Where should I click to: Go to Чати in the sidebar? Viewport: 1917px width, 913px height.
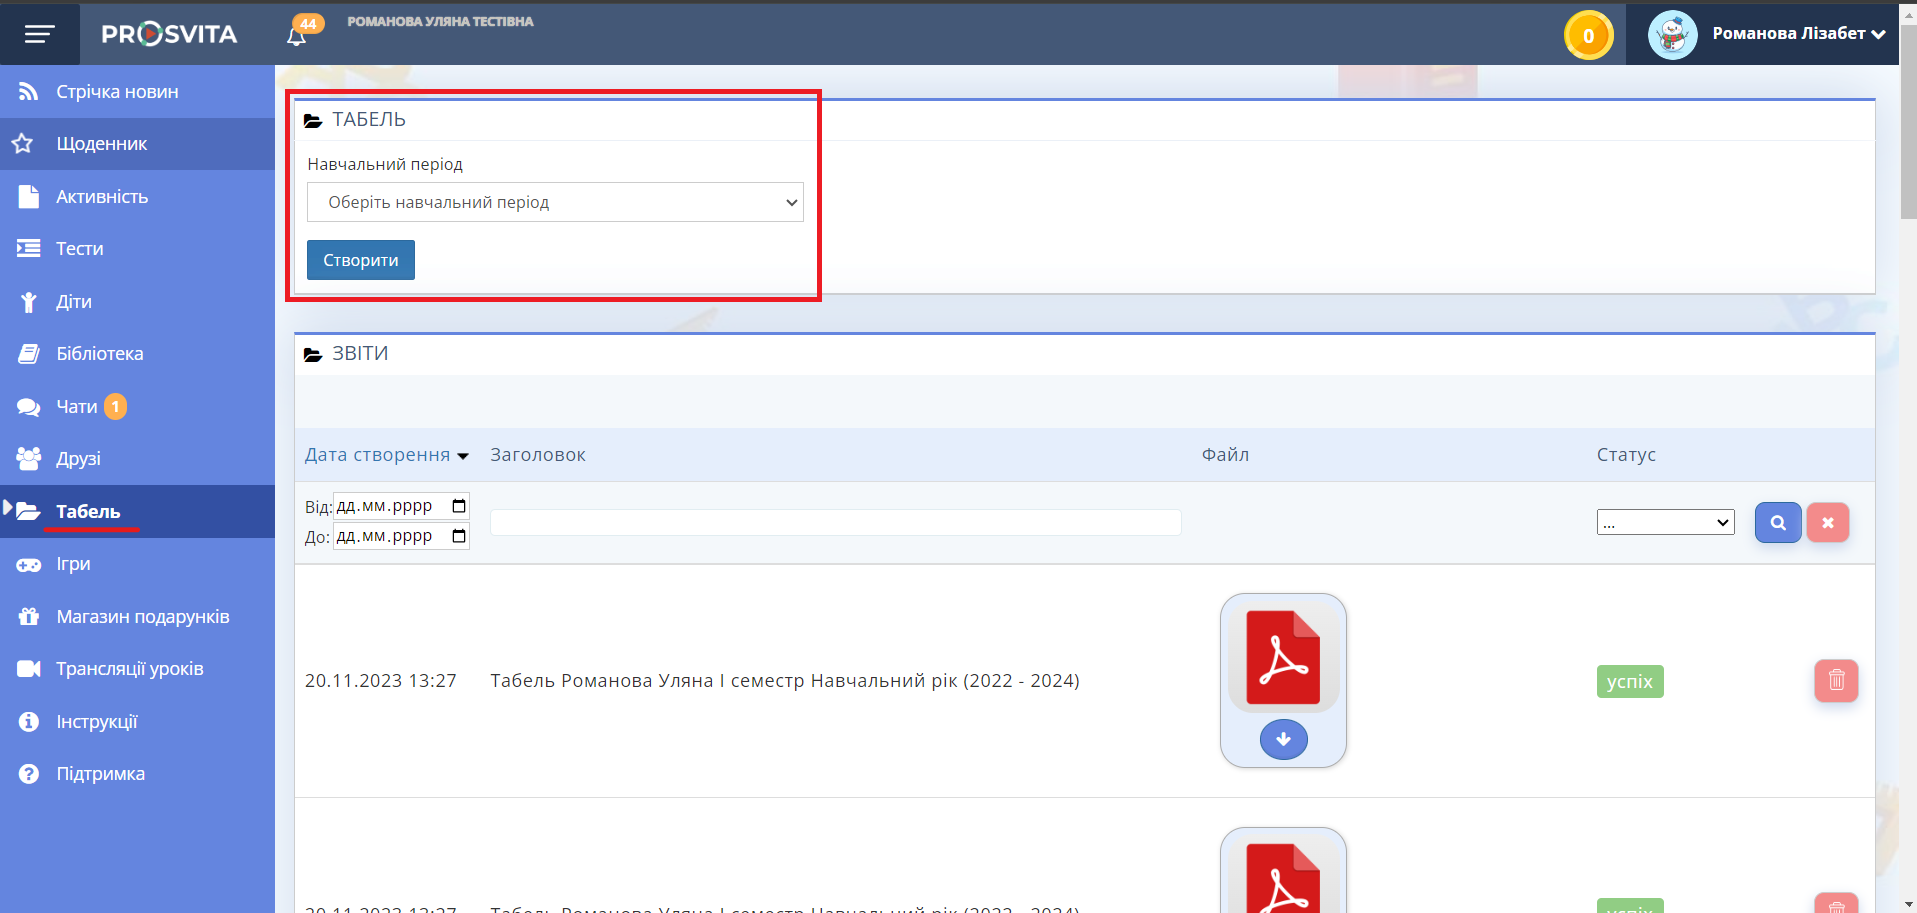click(x=76, y=407)
